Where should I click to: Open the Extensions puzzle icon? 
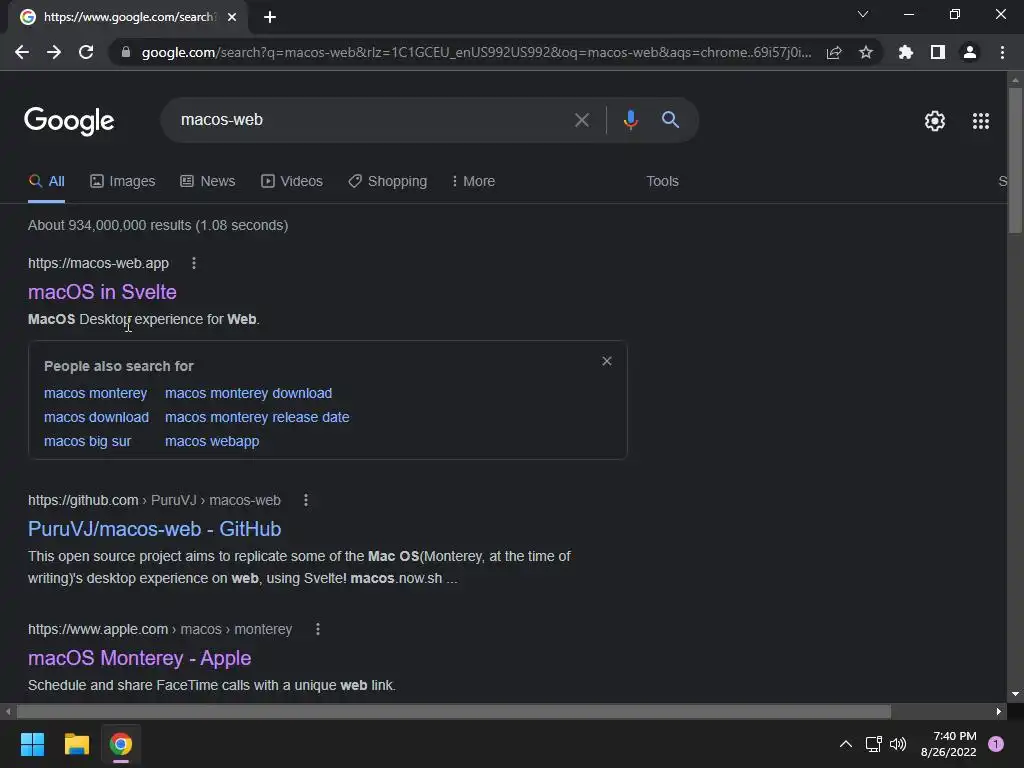(x=906, y=52)
